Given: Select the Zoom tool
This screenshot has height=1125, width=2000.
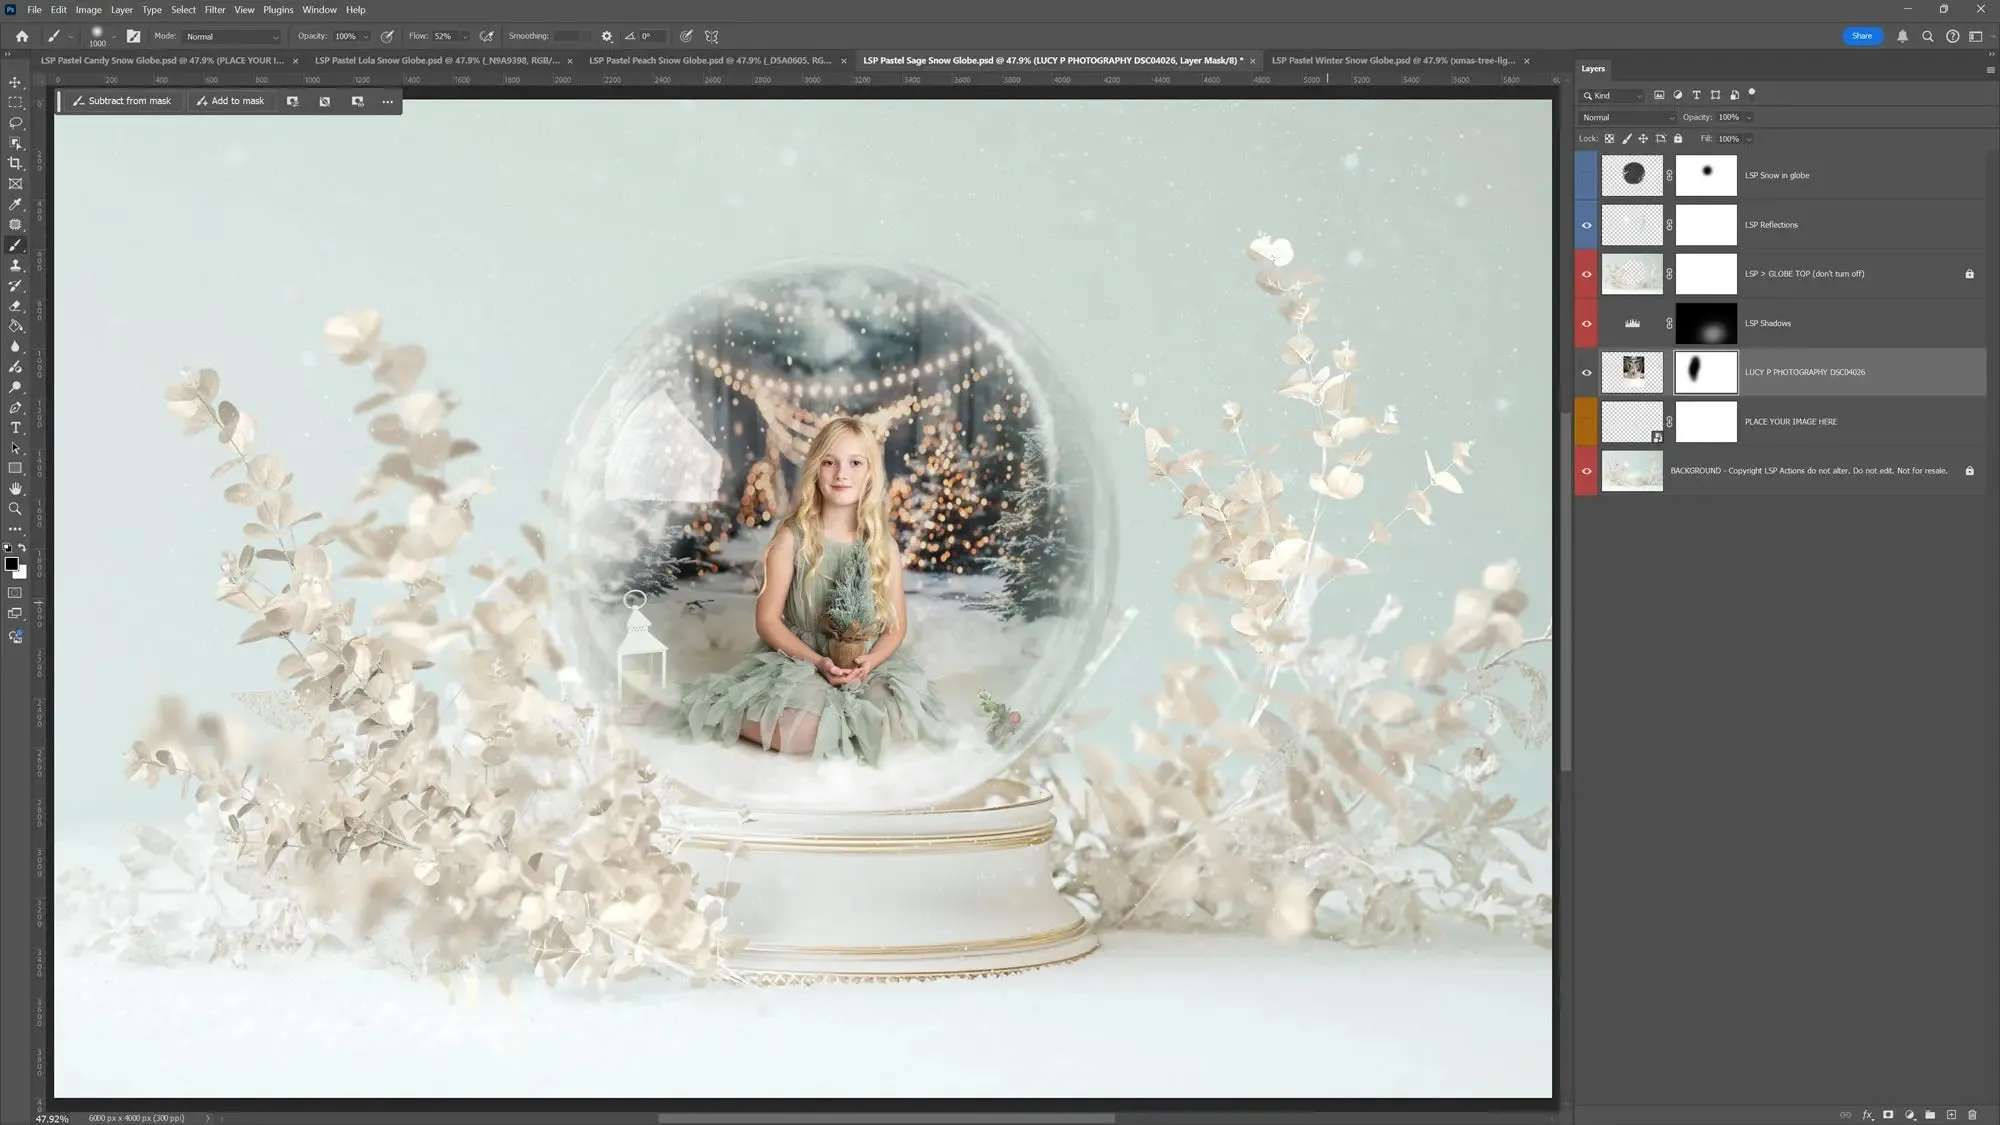Looking at the screenshot, I should pyautogui.click(x=15, y=509).
